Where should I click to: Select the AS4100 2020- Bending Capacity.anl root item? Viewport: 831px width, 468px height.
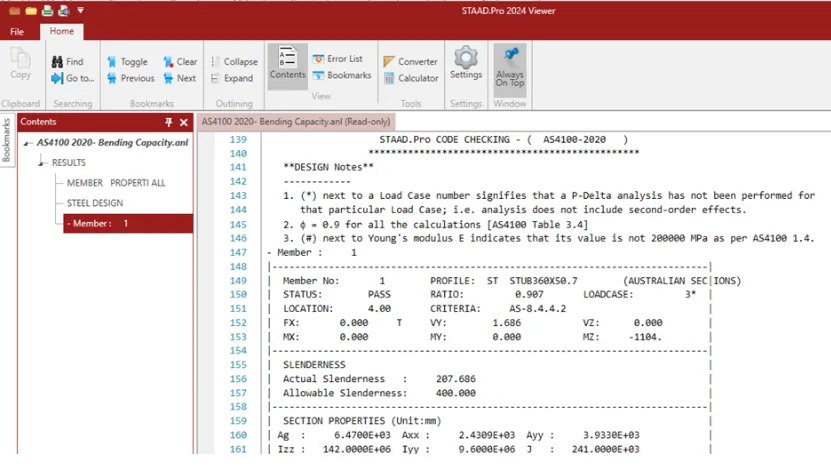(x=112, y=143)
